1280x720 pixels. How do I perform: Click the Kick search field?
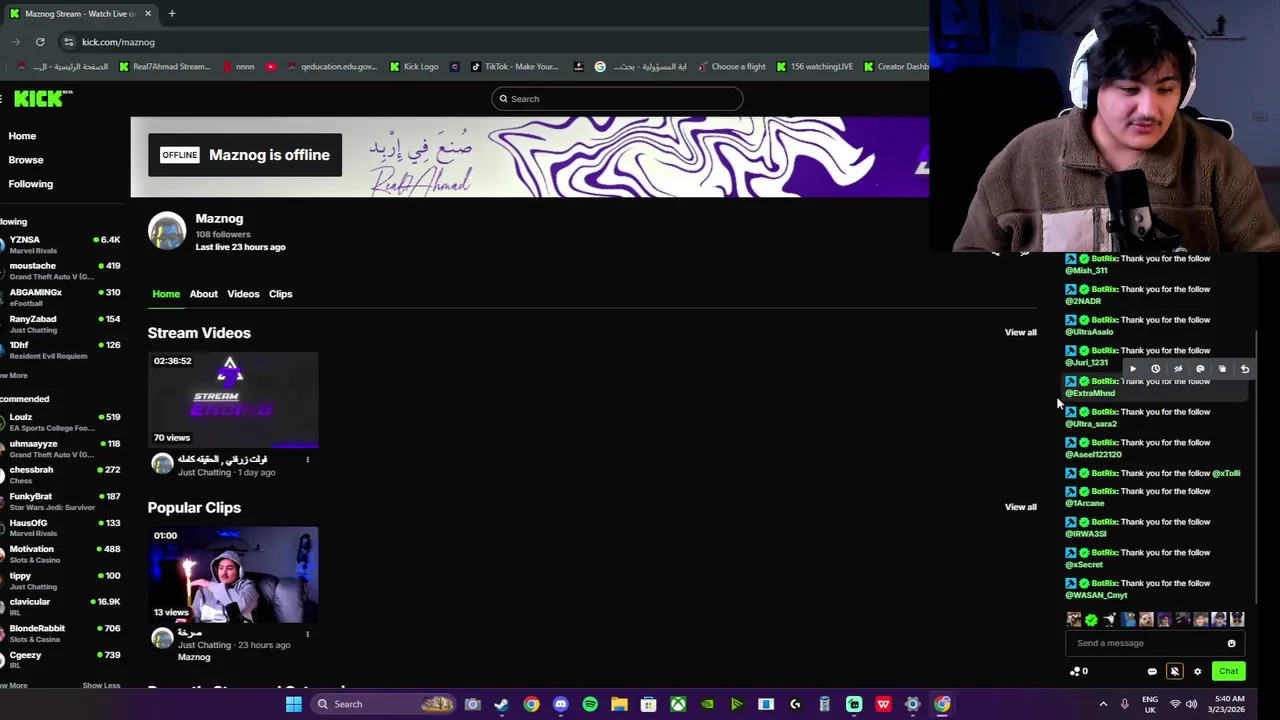pyautogui.click(x=617, y=98)
